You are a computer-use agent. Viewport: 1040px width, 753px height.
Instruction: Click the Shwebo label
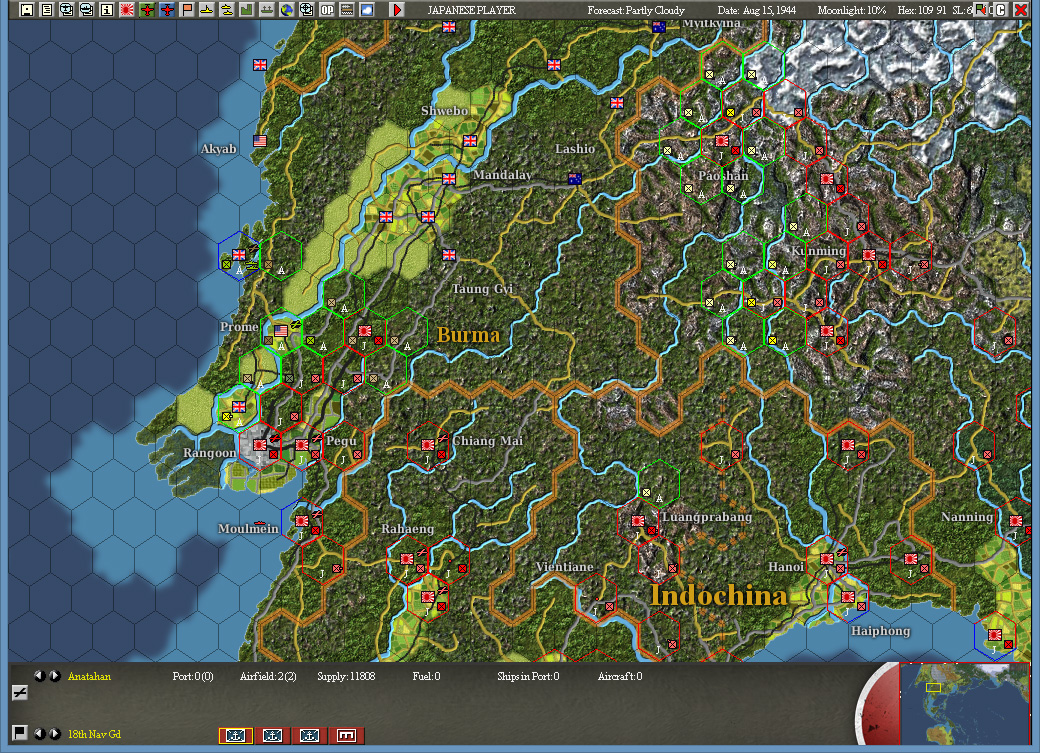click(444, 111)
